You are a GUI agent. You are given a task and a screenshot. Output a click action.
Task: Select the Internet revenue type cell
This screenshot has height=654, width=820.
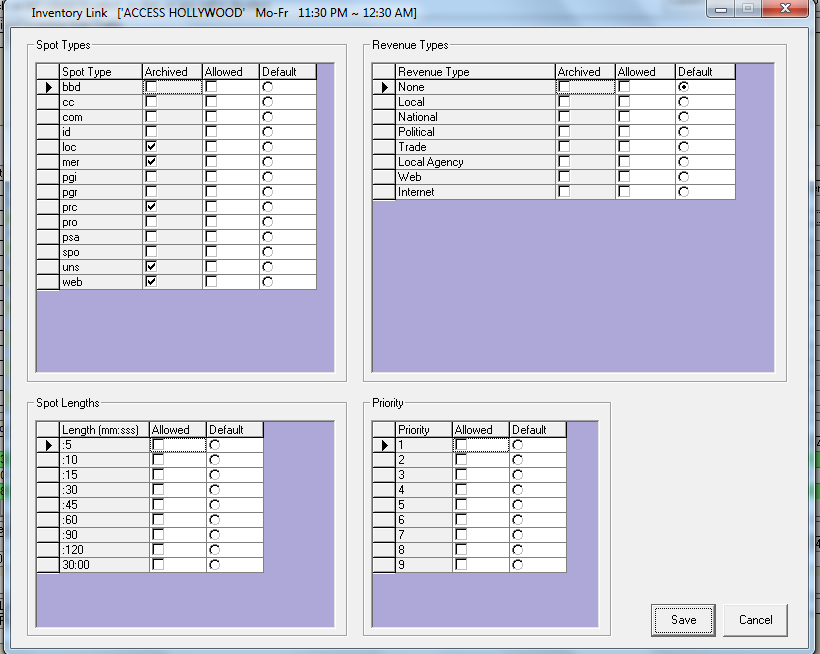coord(474,192)
